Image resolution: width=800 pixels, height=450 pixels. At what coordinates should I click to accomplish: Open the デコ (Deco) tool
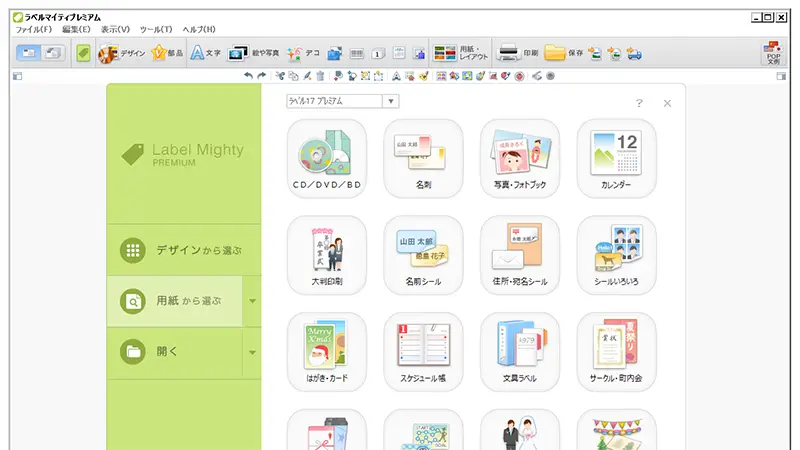[x=303, y=53]
